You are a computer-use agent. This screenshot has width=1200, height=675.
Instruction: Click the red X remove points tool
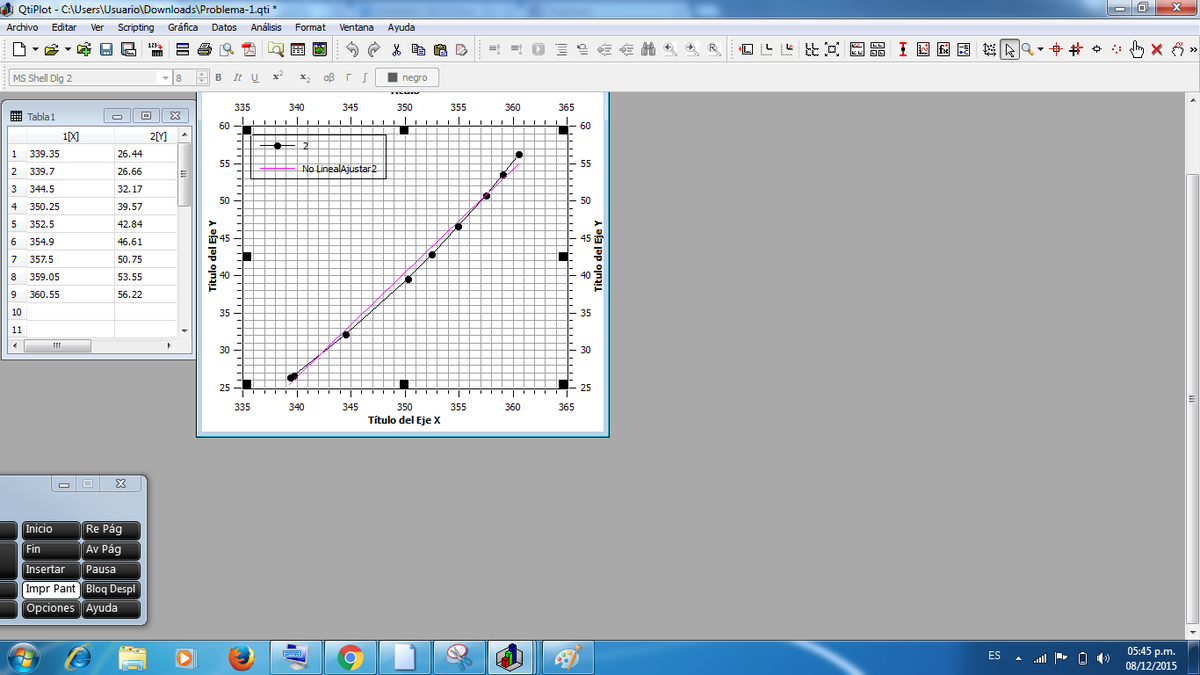pos(1156,49)
